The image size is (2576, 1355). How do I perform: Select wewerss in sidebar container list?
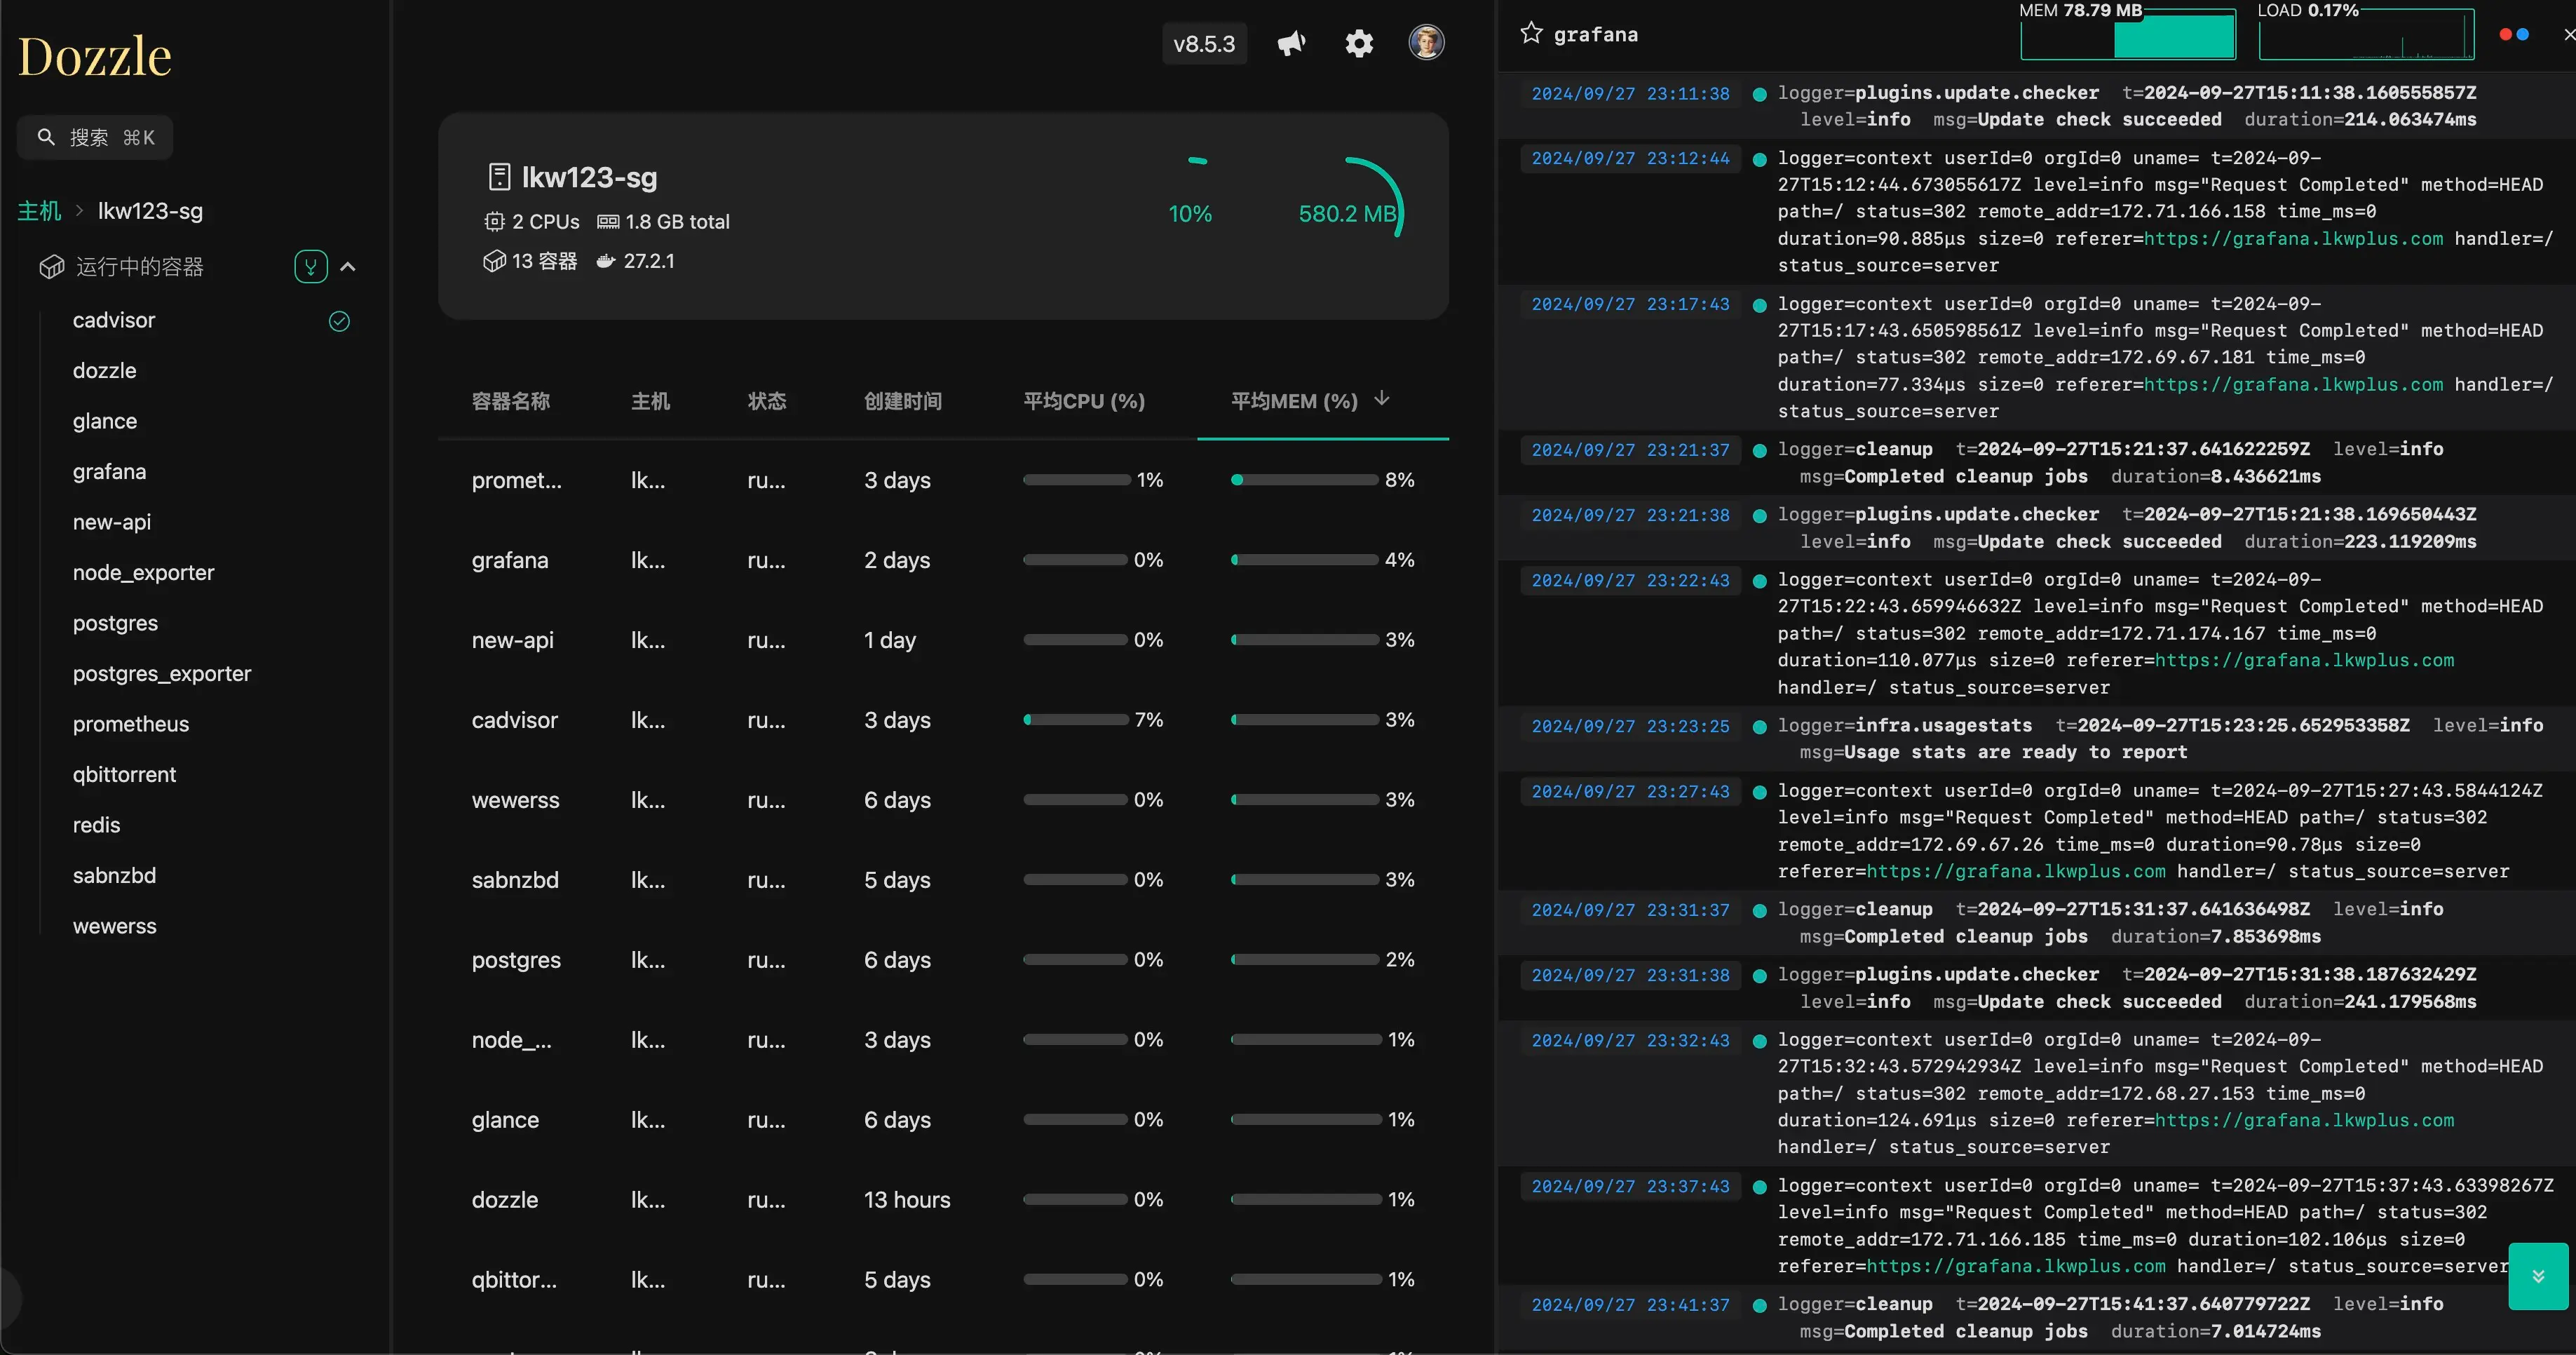pyautogui.click(x=115, y=926)
